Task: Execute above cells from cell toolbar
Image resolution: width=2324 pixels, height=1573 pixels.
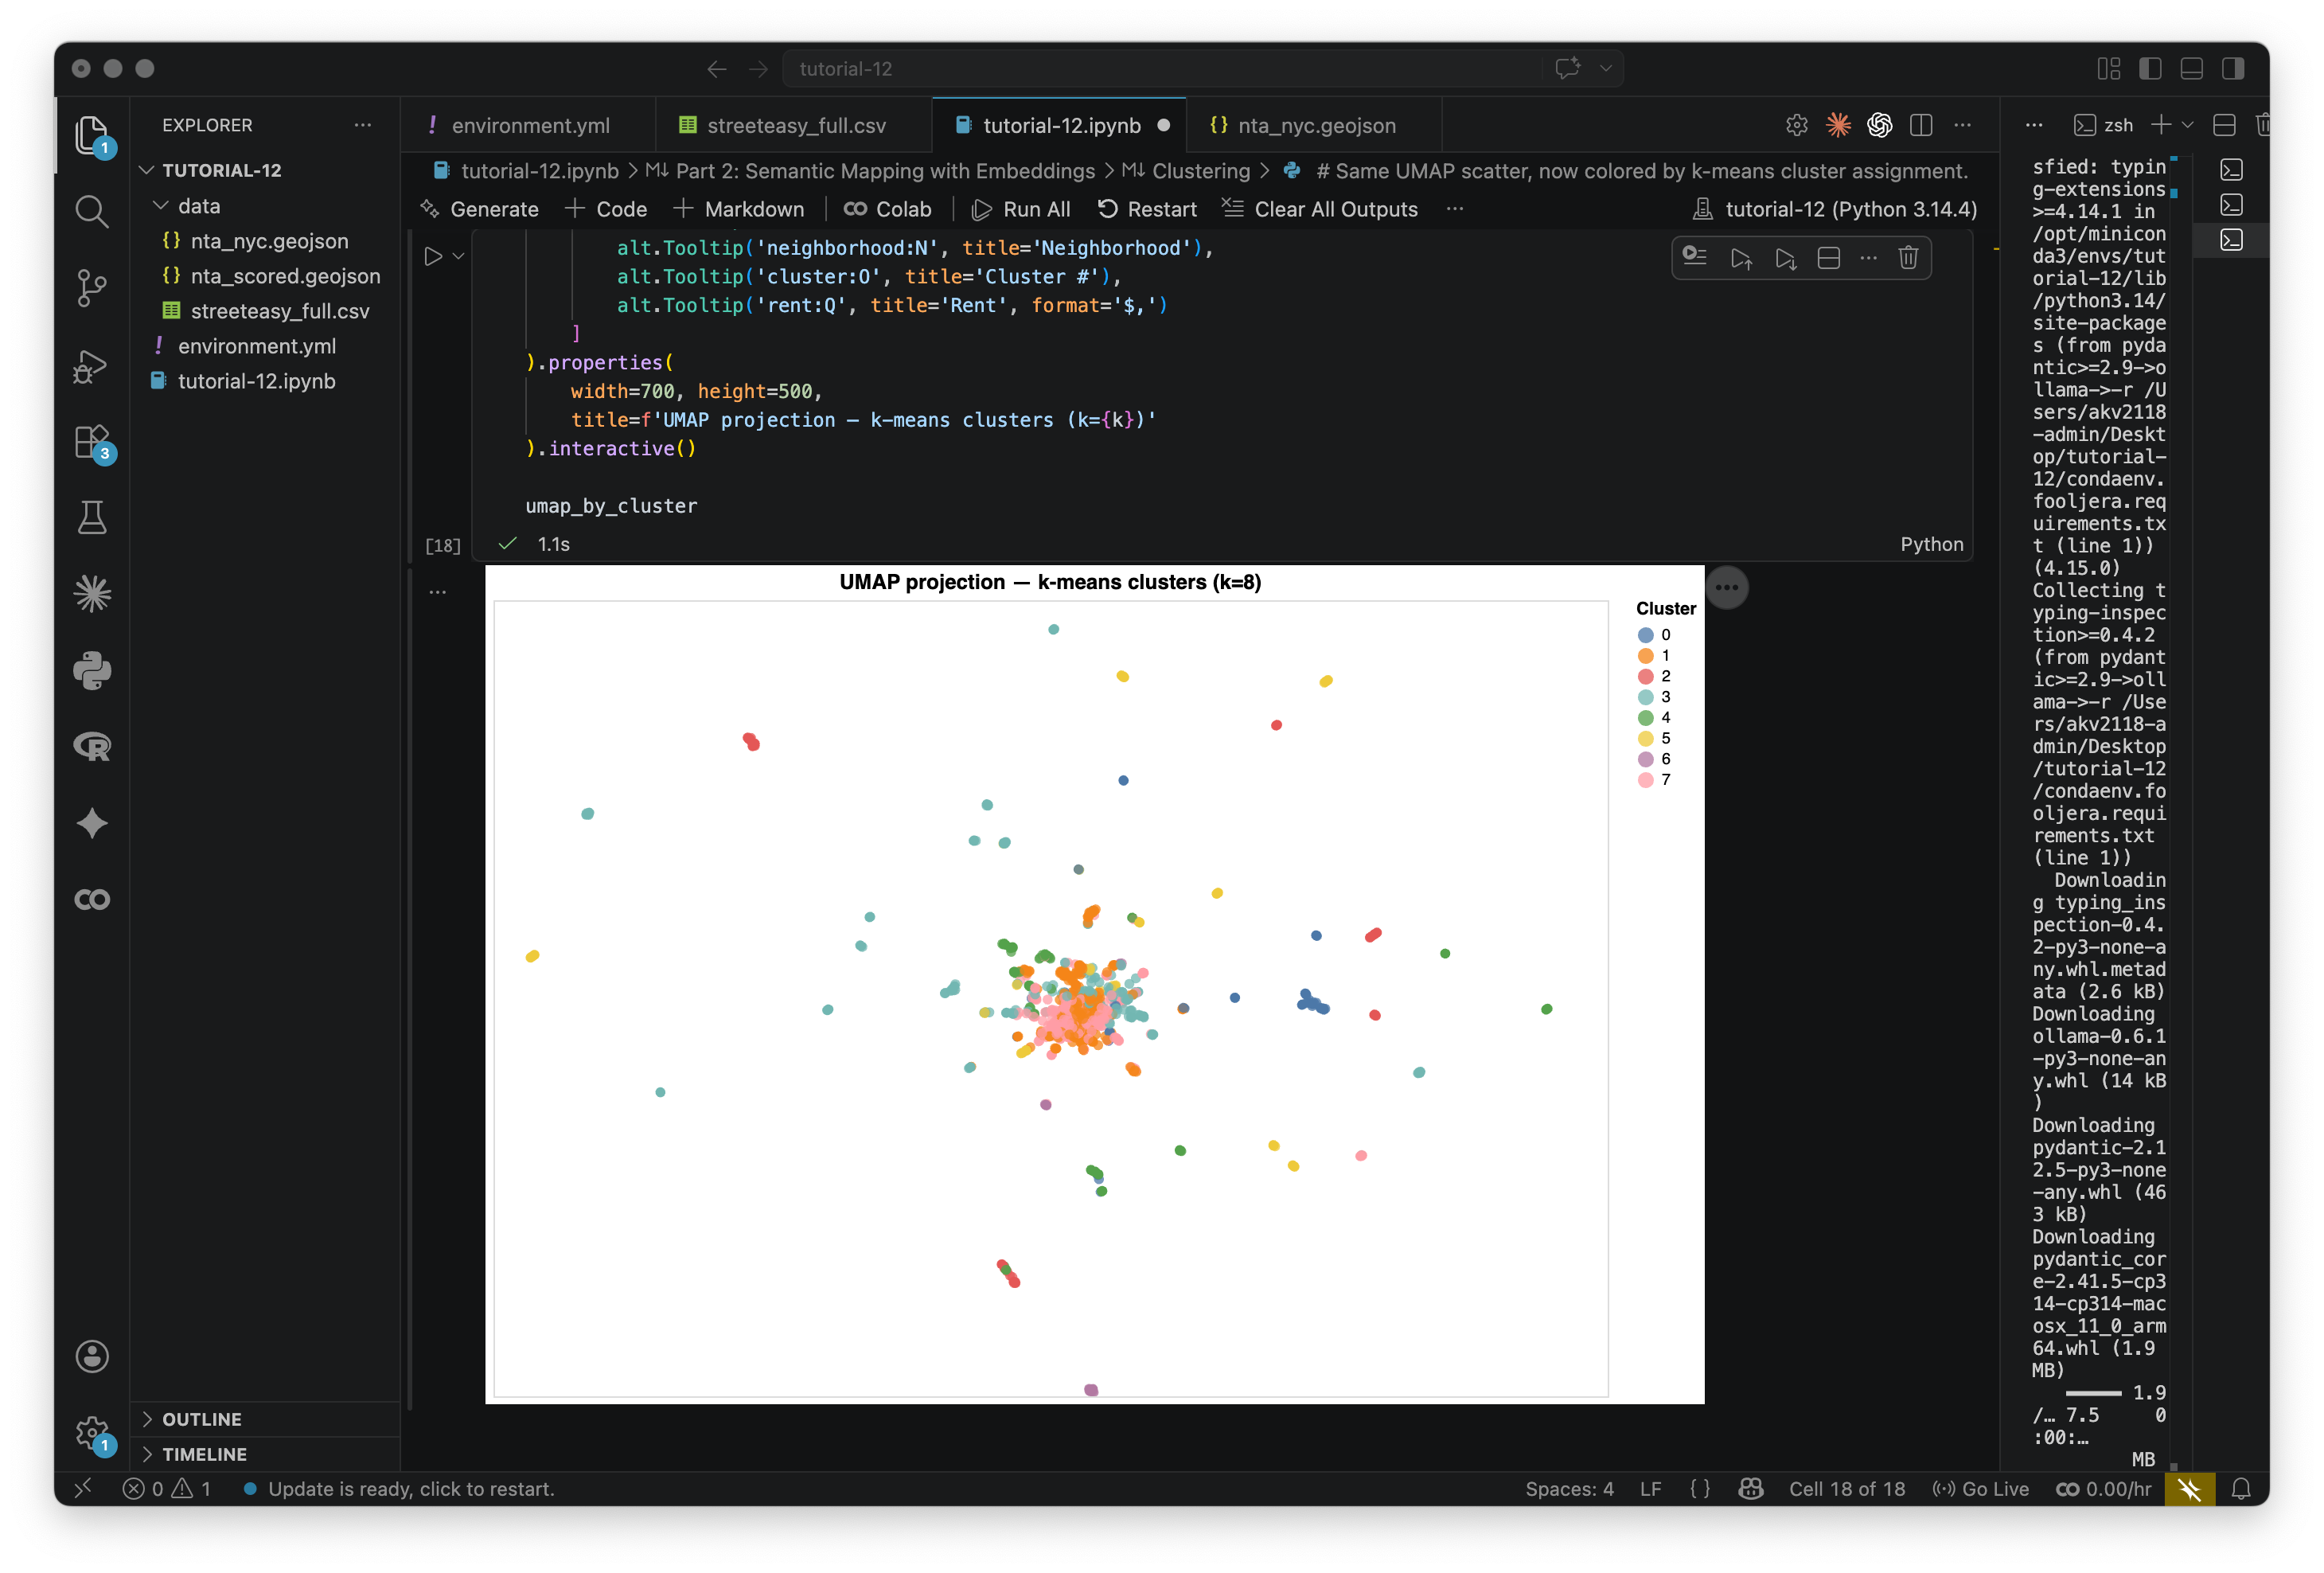Action: (1741, 258)
